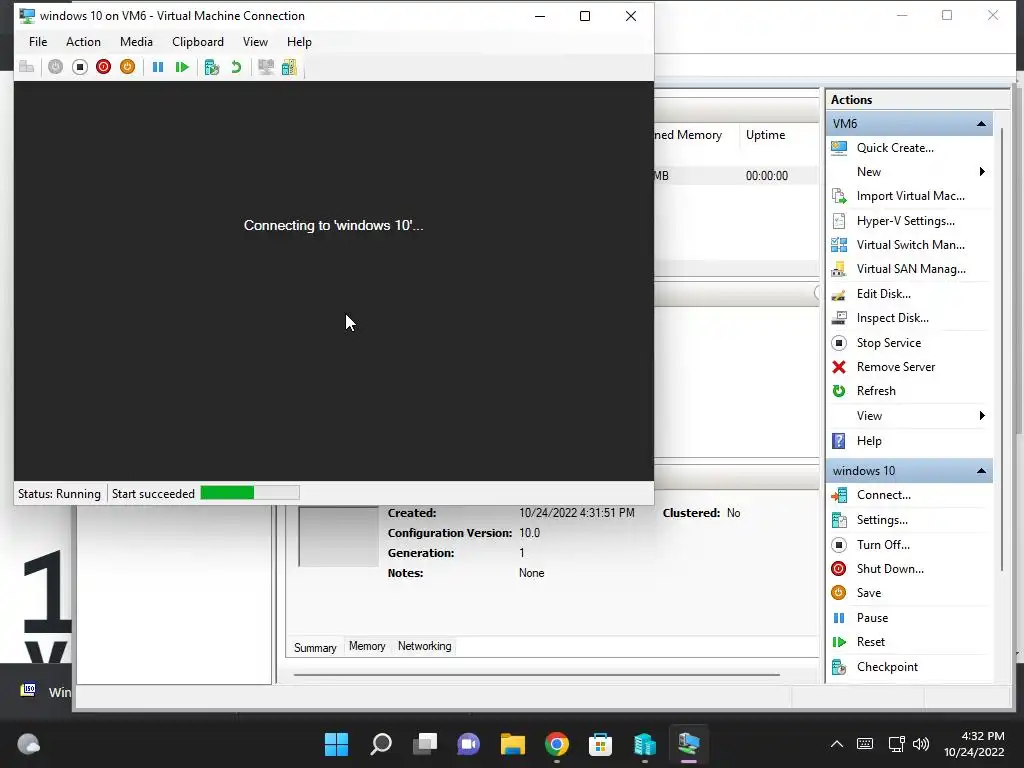Click the green Reset toolbar icon
The height and width of the screenshot is (768, 1024).
[182, 67]
